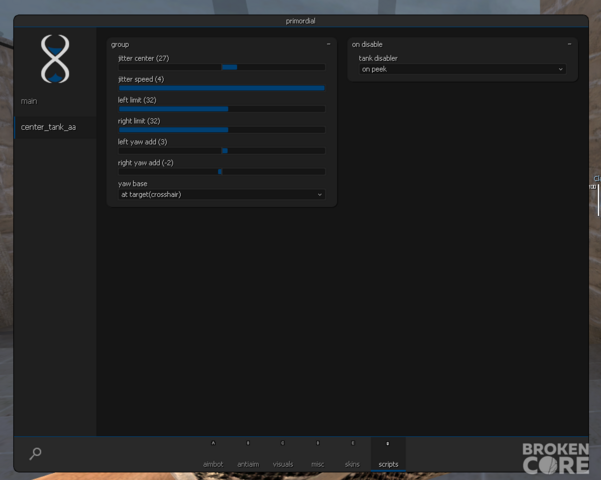Click the left yaw add (3) label

[x=142, y=142]
